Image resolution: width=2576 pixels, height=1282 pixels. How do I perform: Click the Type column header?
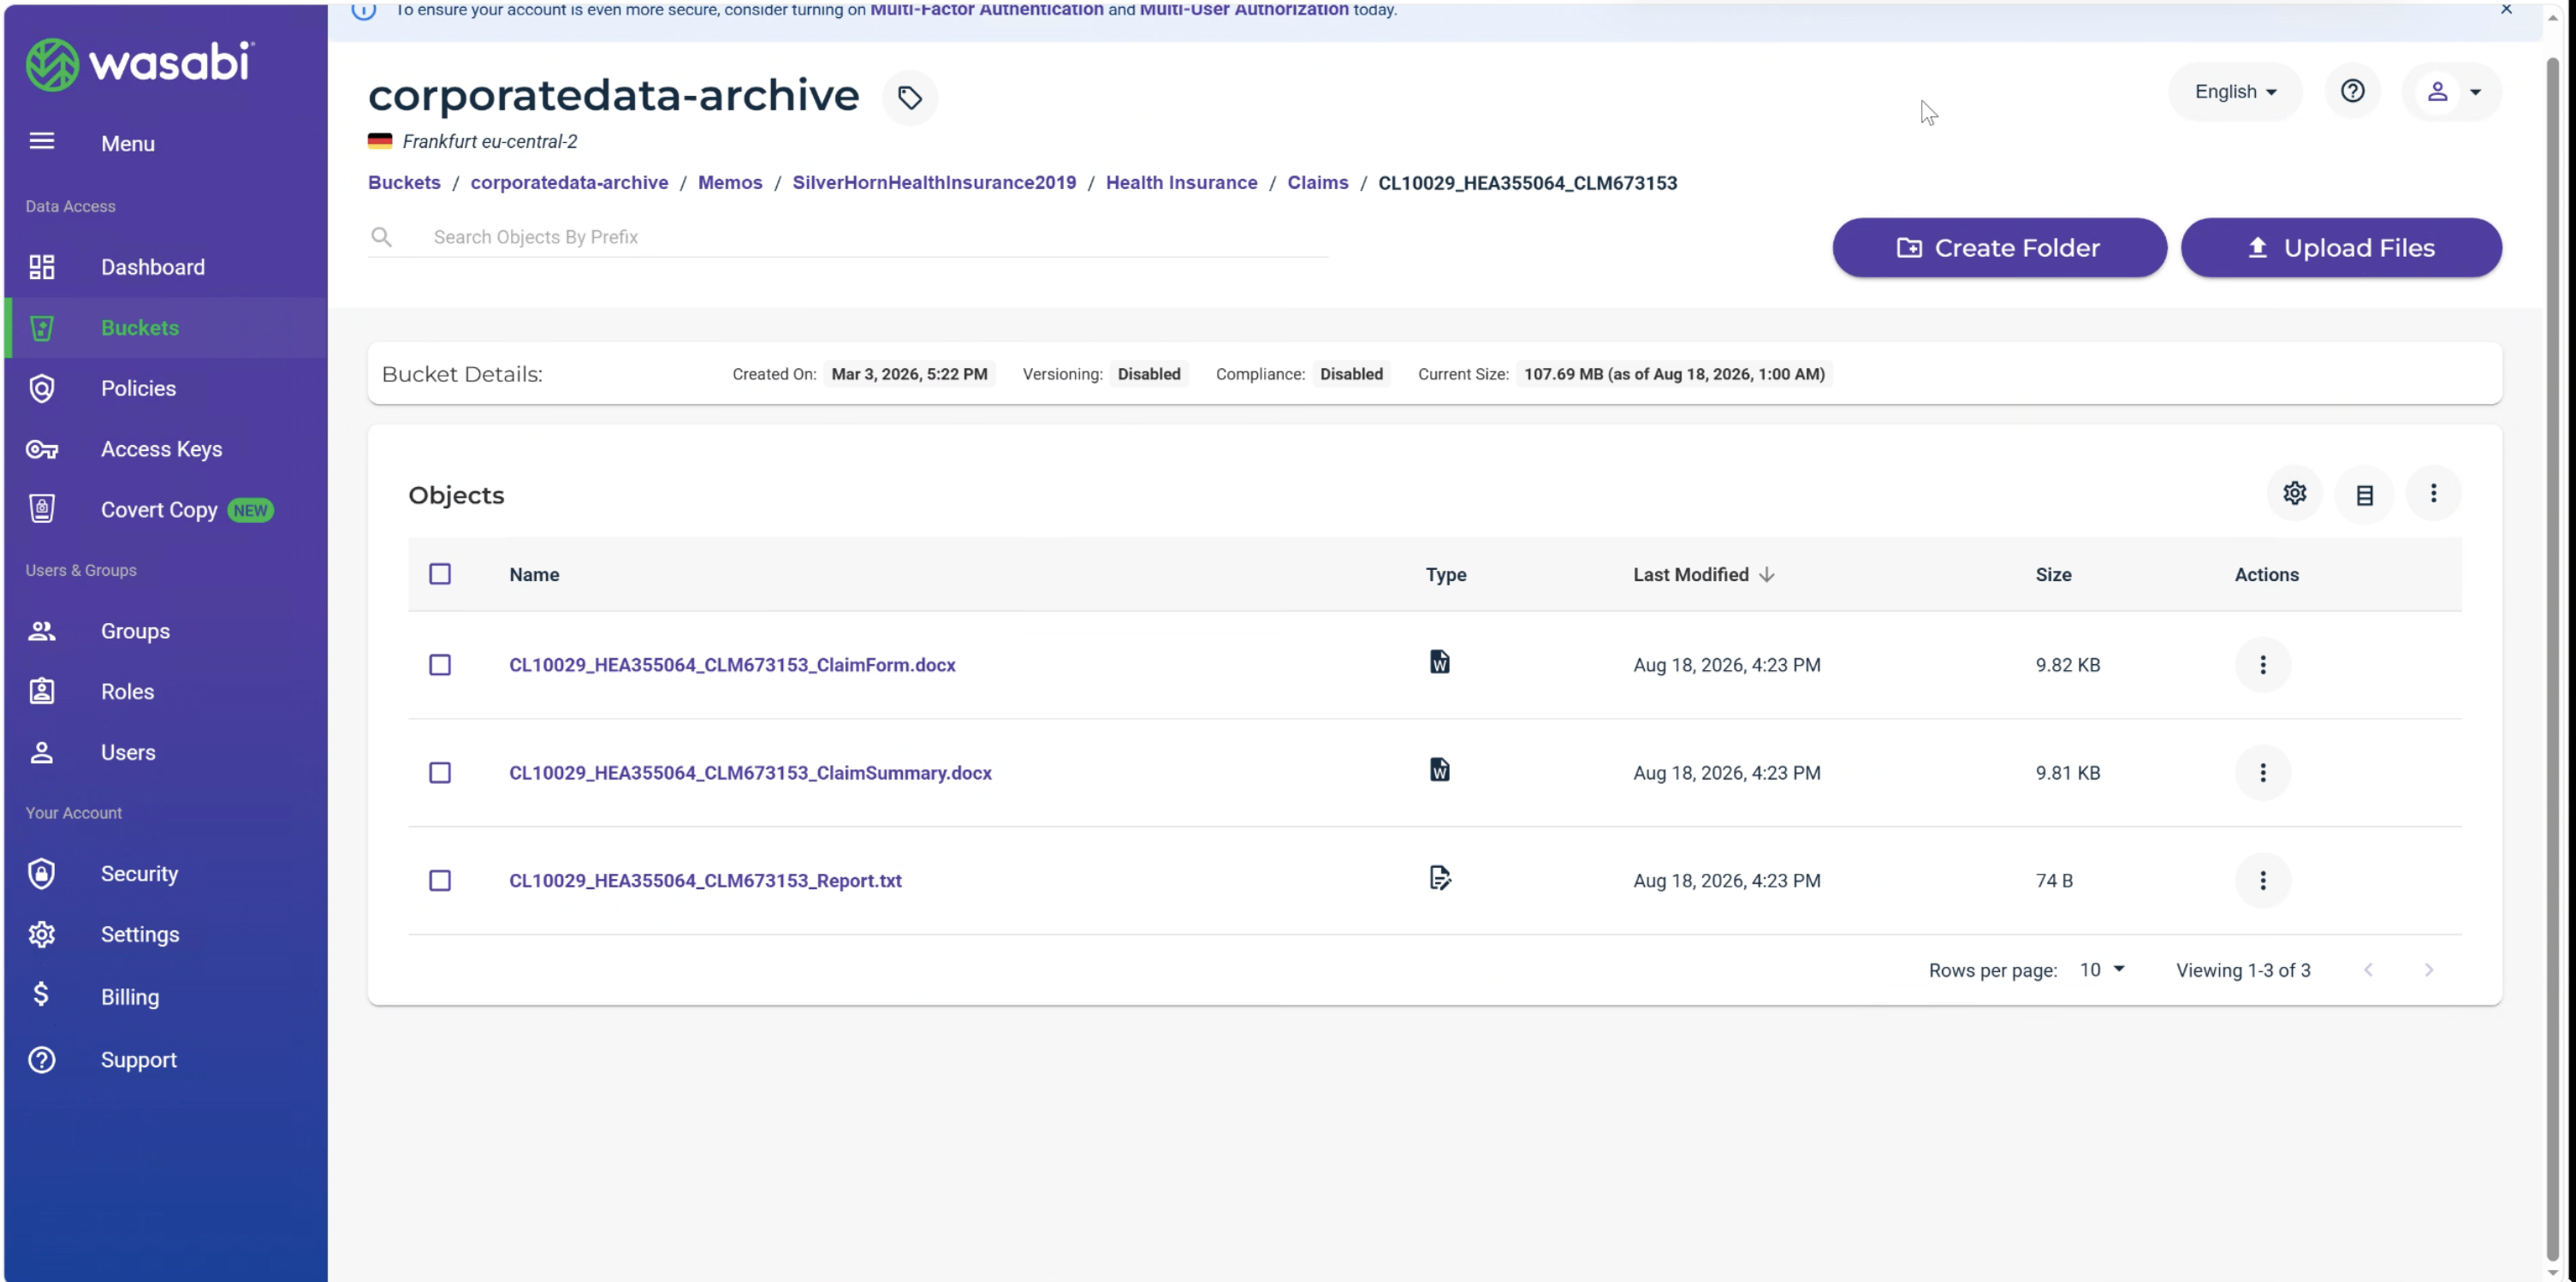pyautogui.click(x=1446, y=575)
